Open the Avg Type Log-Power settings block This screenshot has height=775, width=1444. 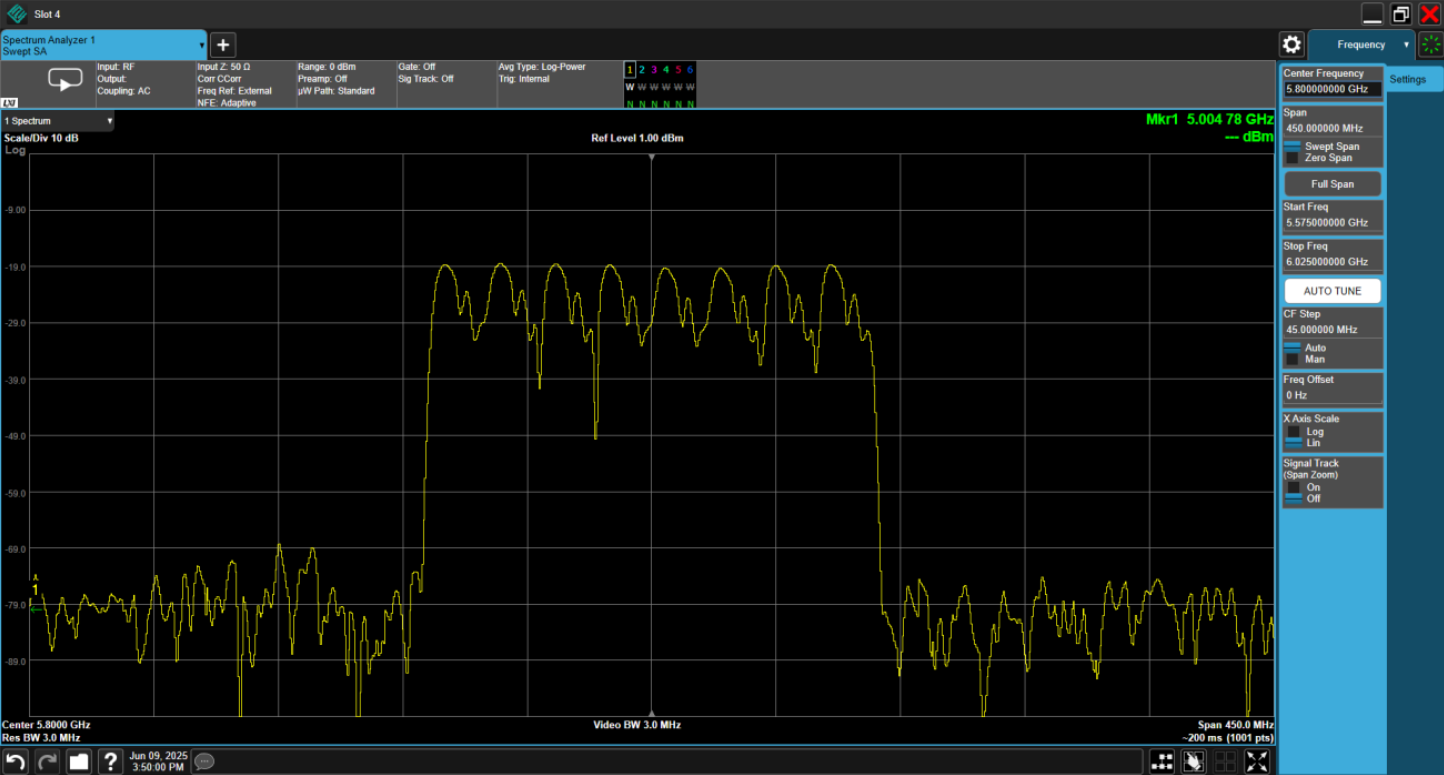tap(558, 84)
